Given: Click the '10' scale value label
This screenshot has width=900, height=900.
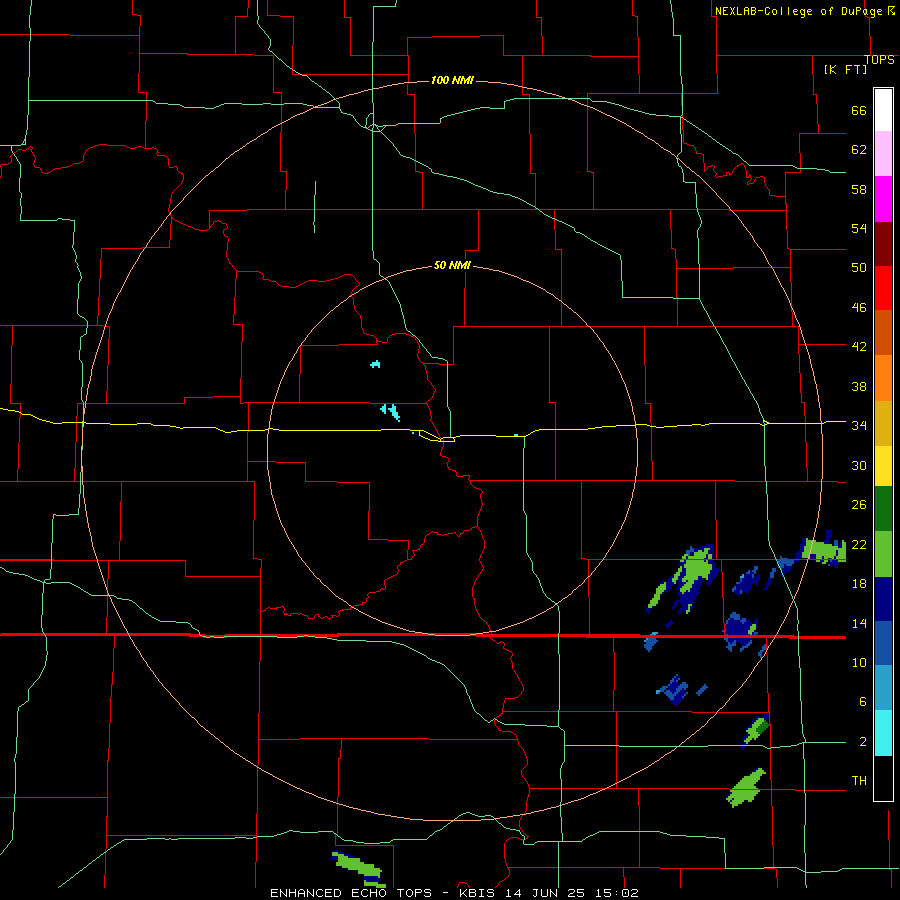Looking at the screenshot, I should click(x=859, y=662).
